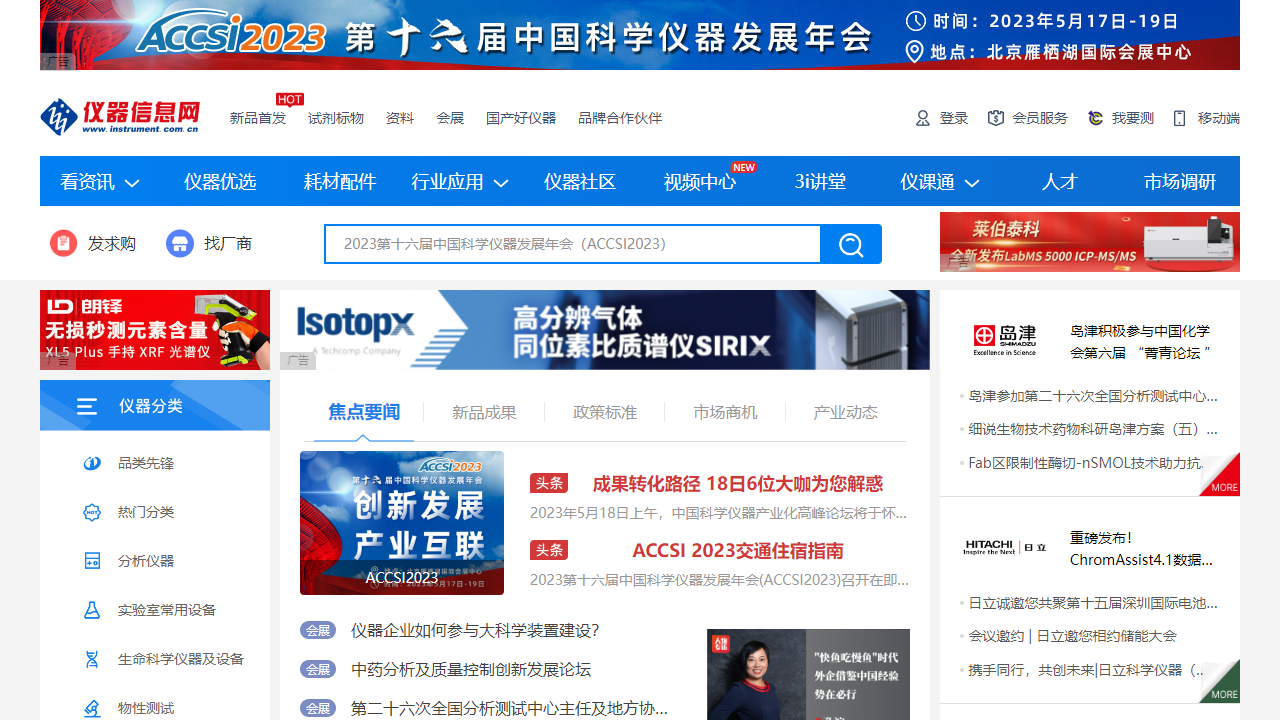Click the 实验室常用设备 flask icon

[x=92, y=610]
